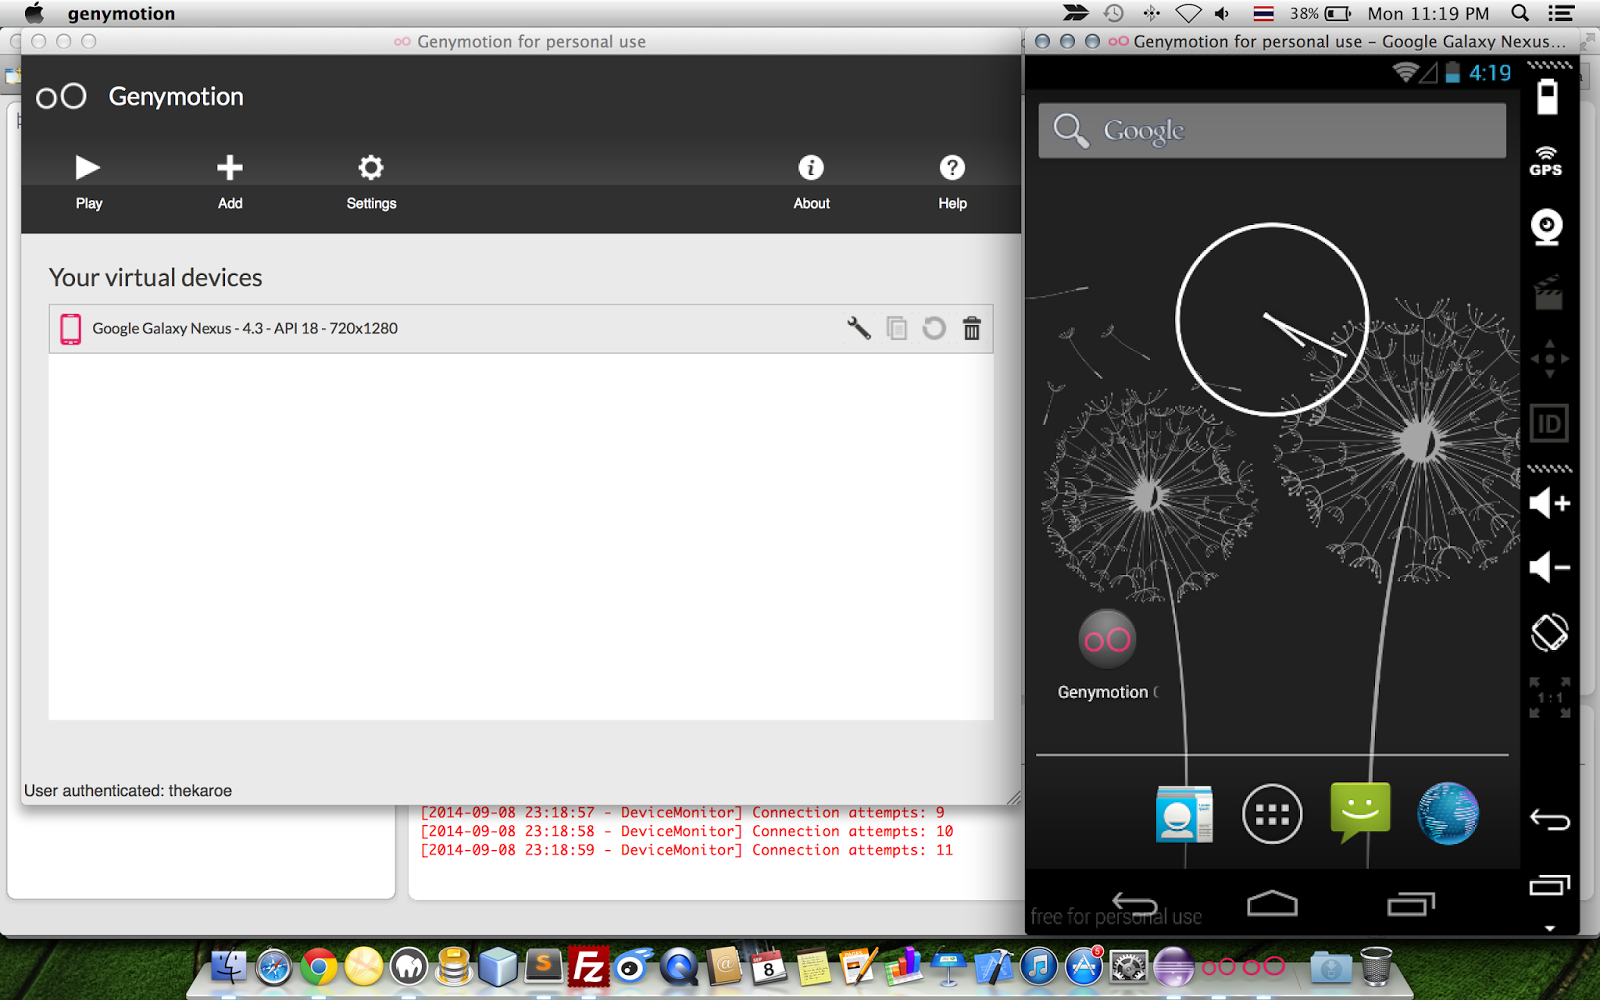Open the emulator device ID widget
This screenshot has width=1600, height=1000.
pyautogui.click(x=1548, y=424)
